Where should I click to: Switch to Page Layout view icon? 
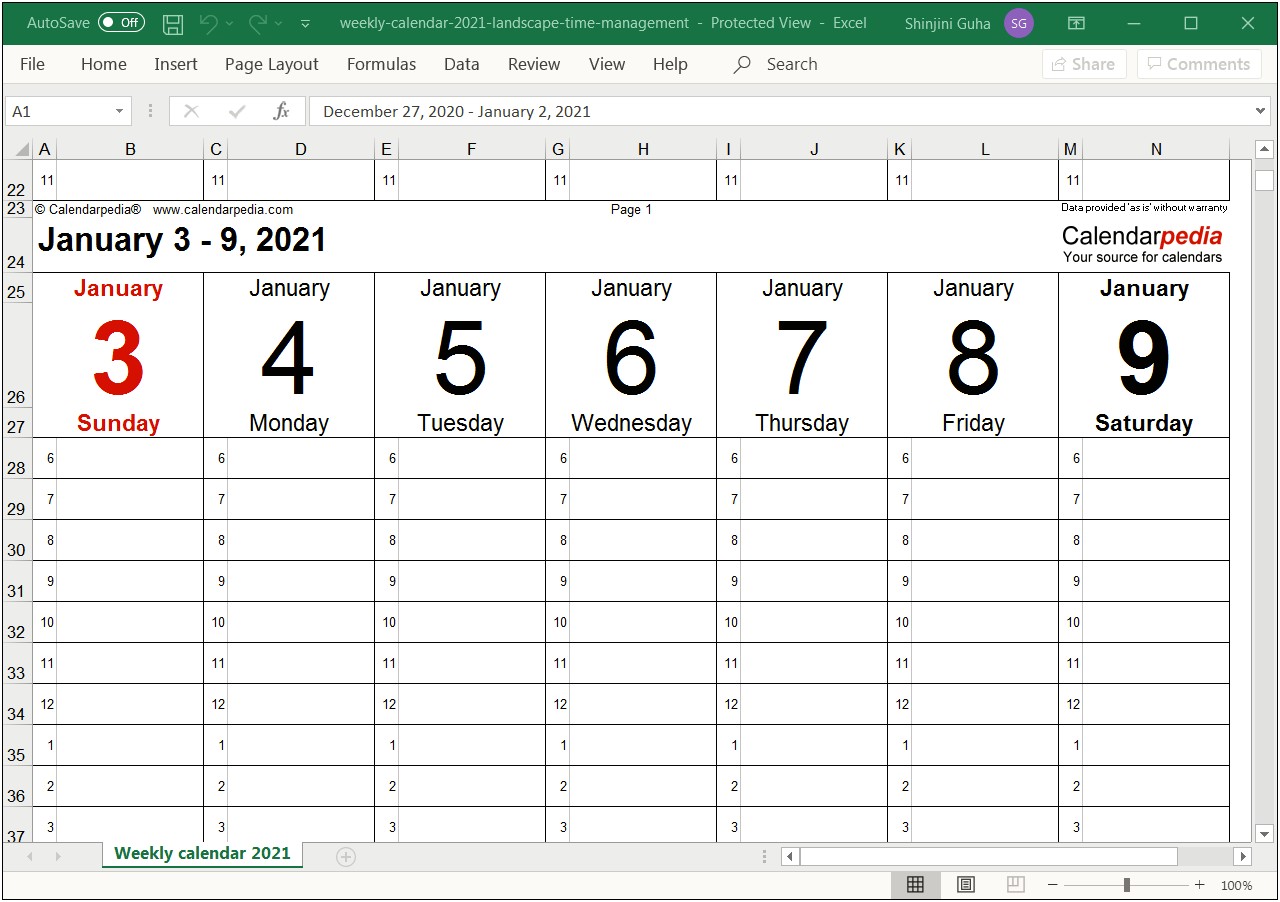point(965,885)
